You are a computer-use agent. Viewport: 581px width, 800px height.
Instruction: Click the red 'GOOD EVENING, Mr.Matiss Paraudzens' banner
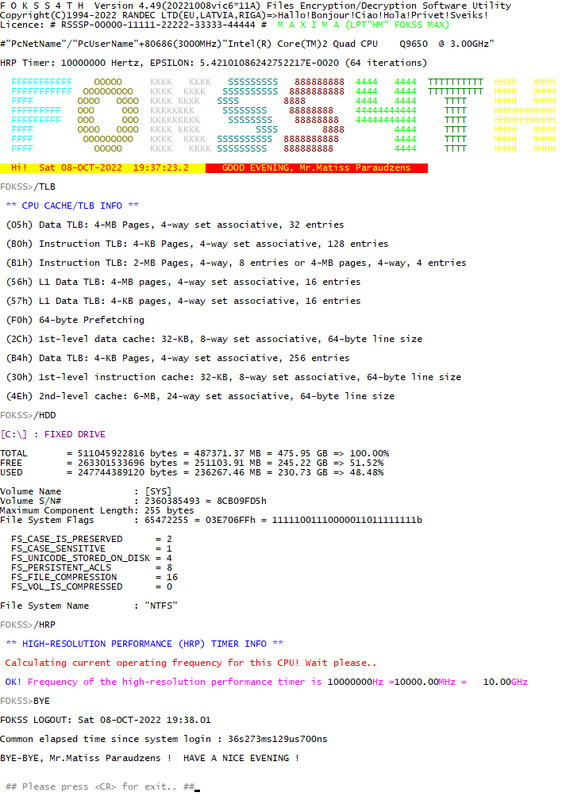317,168
